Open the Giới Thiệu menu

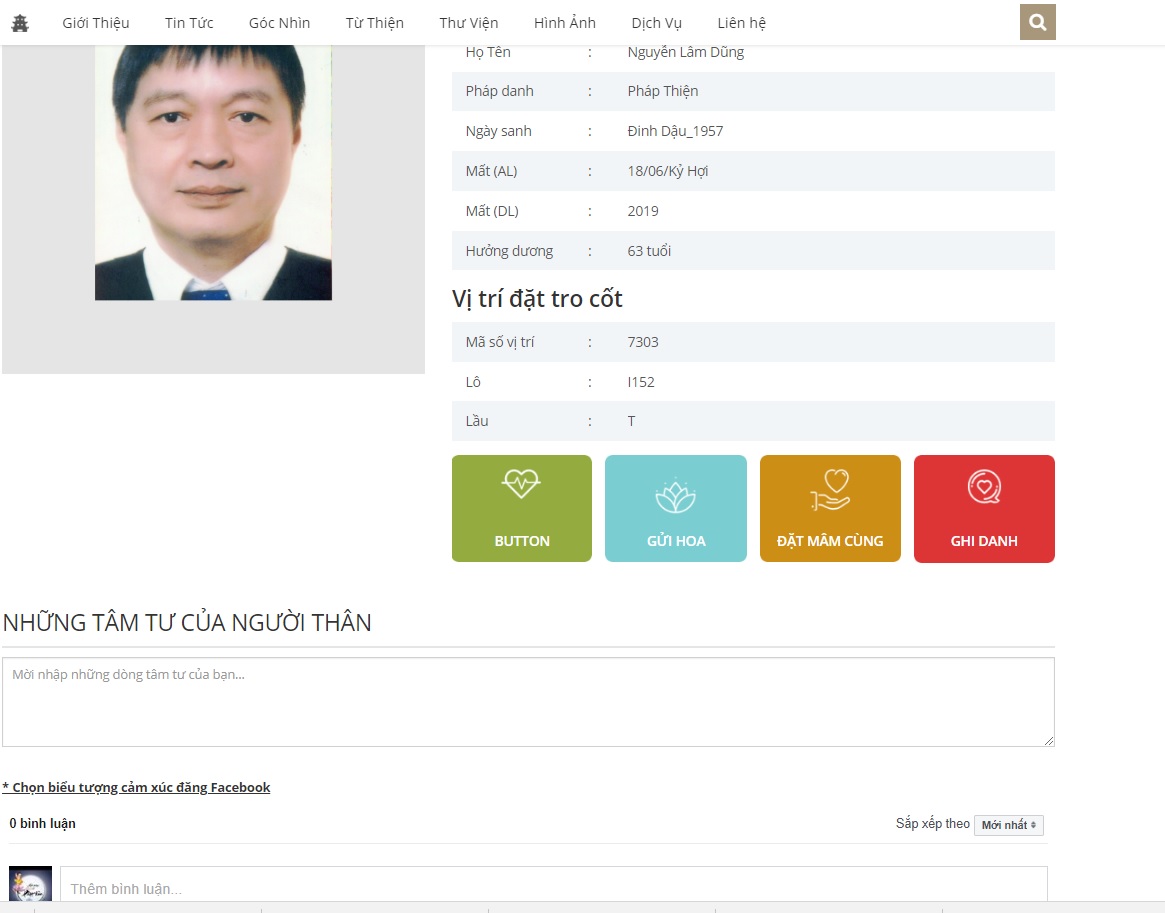click(x=96, y=23)
